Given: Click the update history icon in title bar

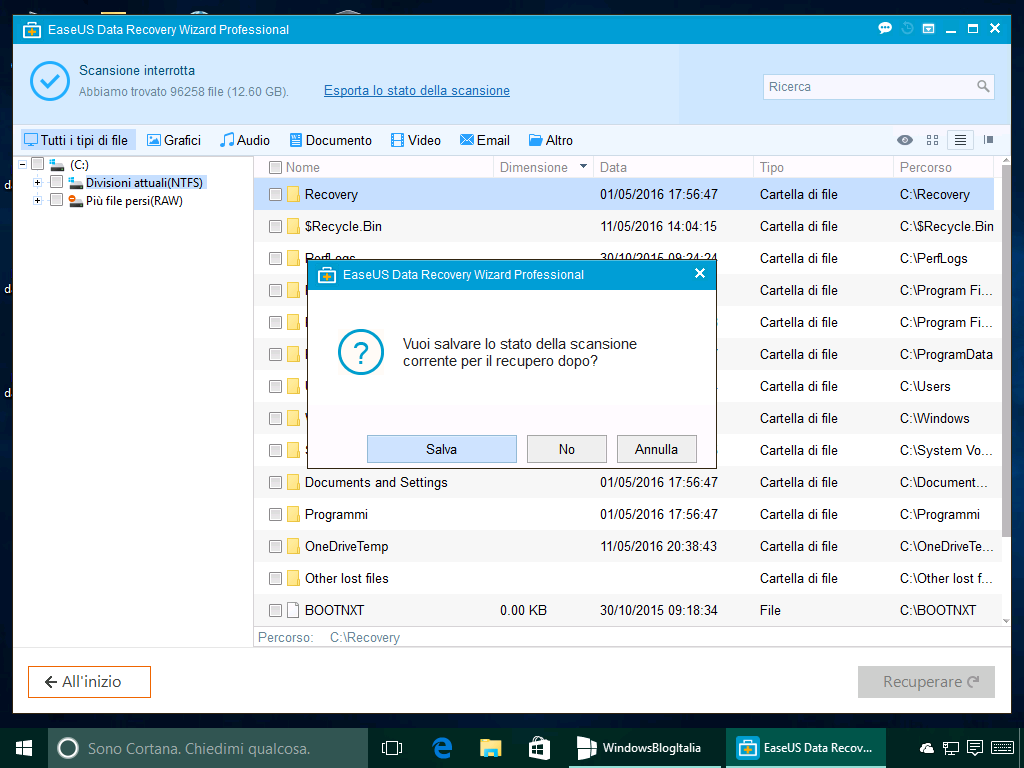Looking at the screenshot, I should click(x=907, y=28).
